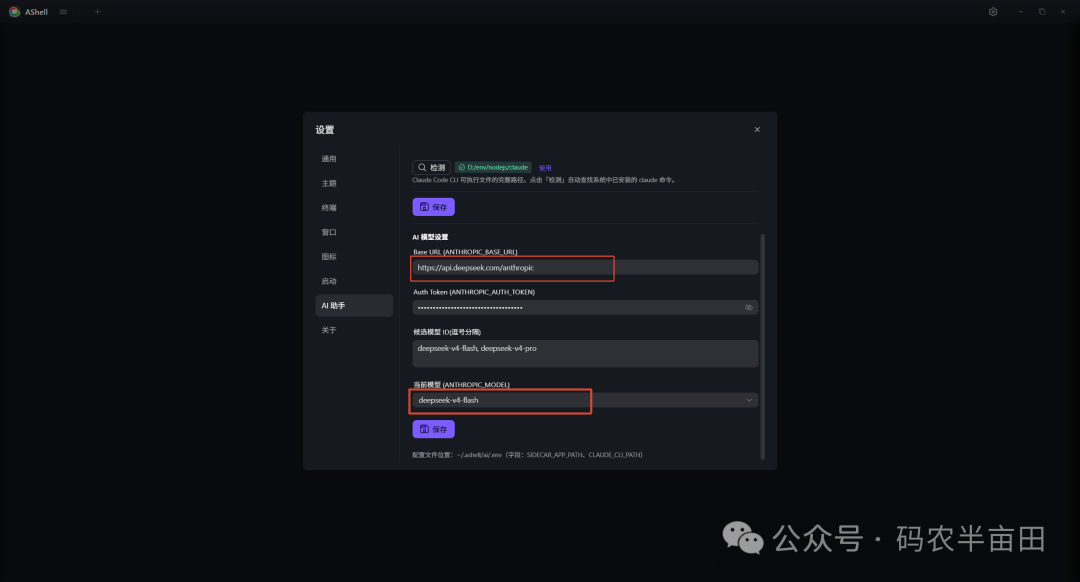Select the AI 助手 sidebar item
Viewport: 1080px width, 582px height.
pos(353,306)
